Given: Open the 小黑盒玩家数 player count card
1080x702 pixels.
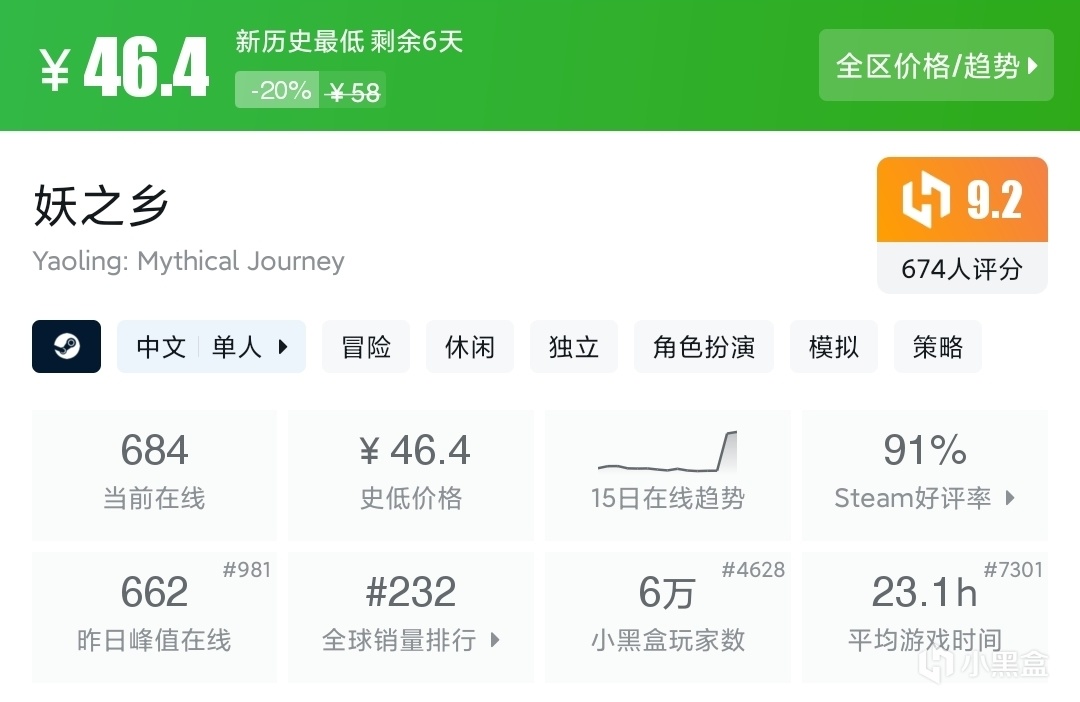Looking at the screenshot, I should tap(667, 616).
